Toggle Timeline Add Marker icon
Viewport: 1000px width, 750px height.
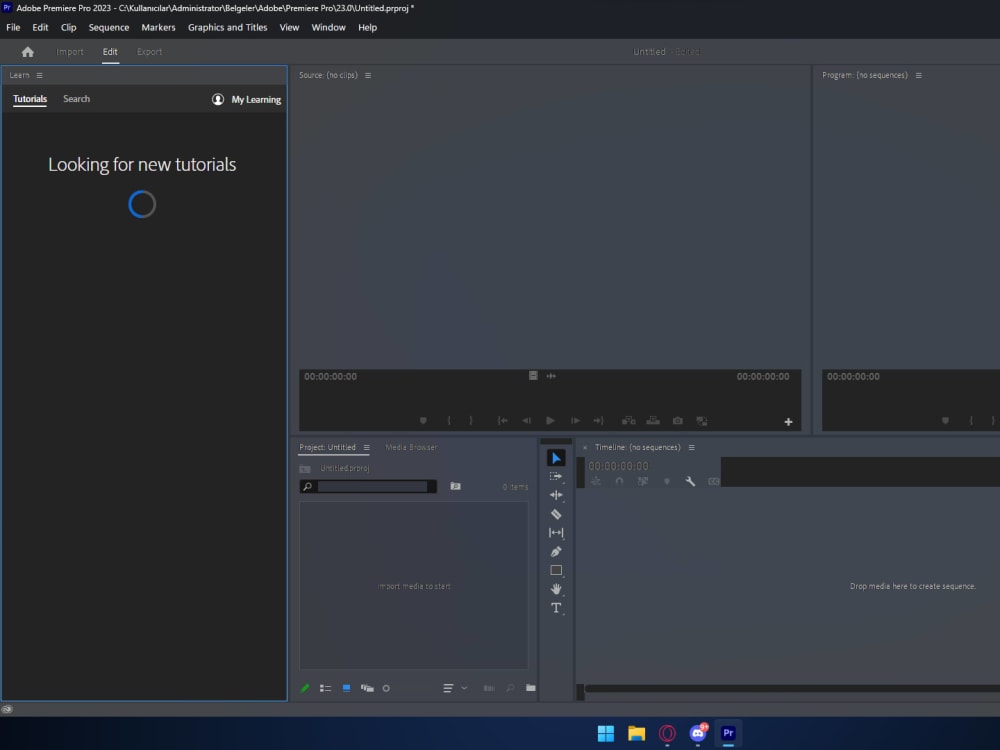[x=667, y=482]
